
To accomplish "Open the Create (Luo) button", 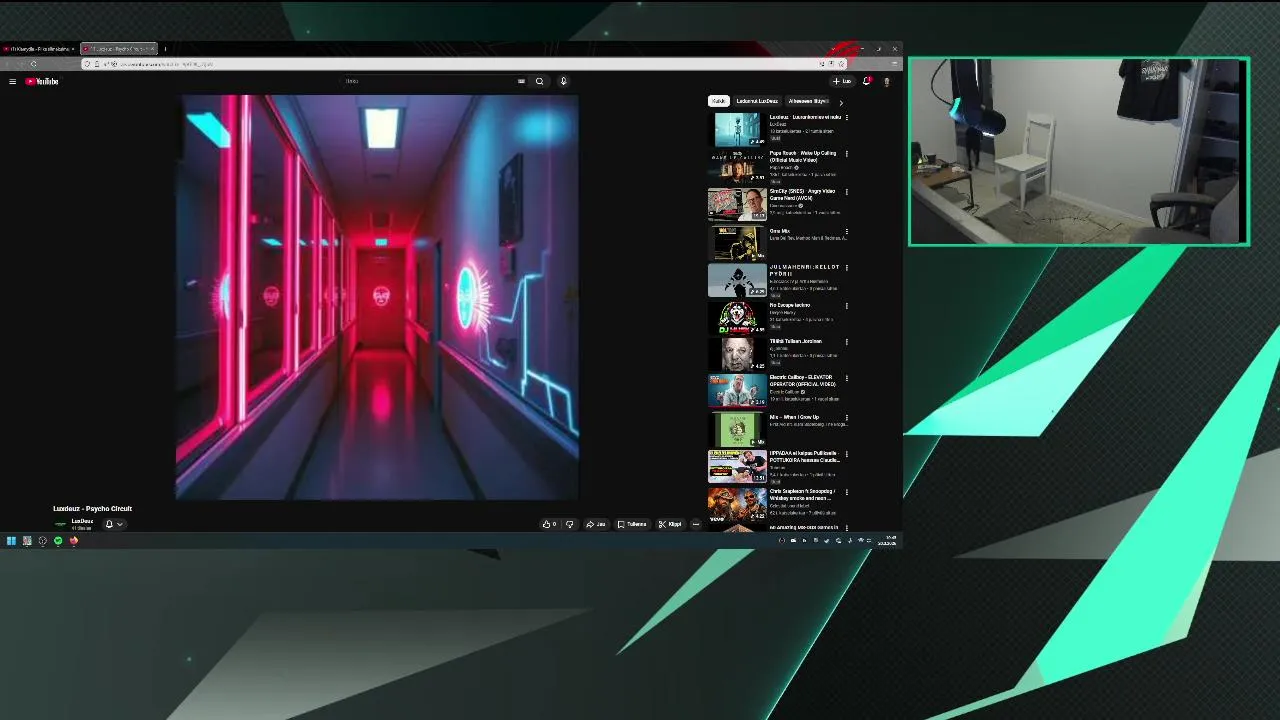I will pos(841,81).
